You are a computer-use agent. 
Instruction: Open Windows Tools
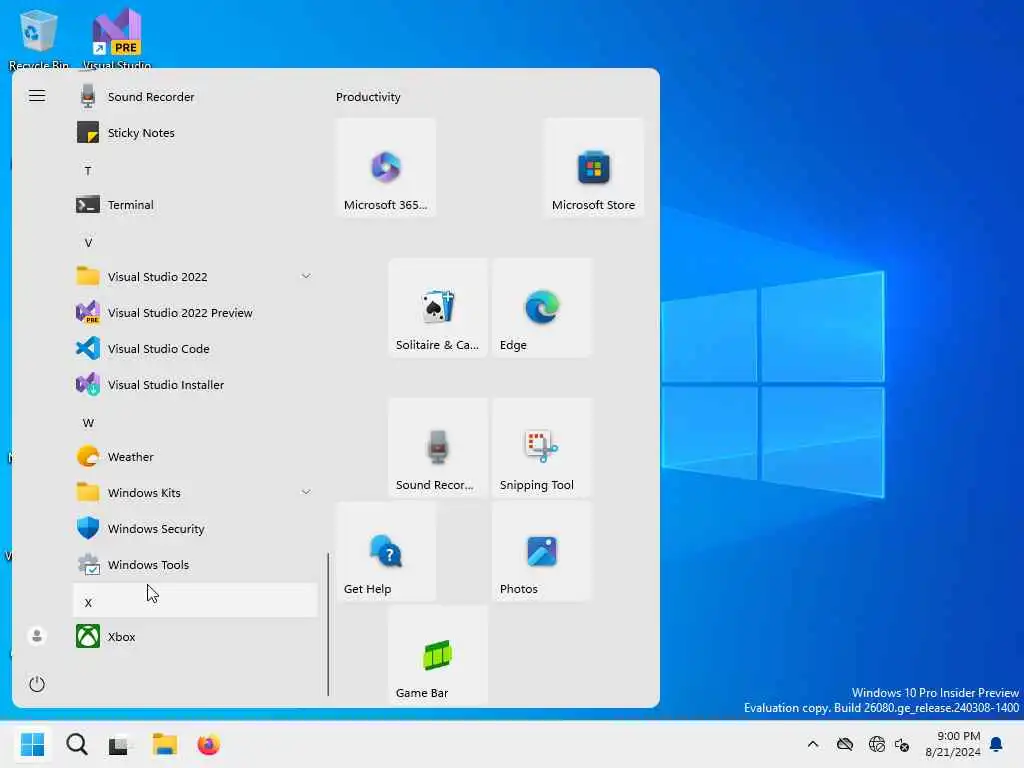tap(195, 565)
